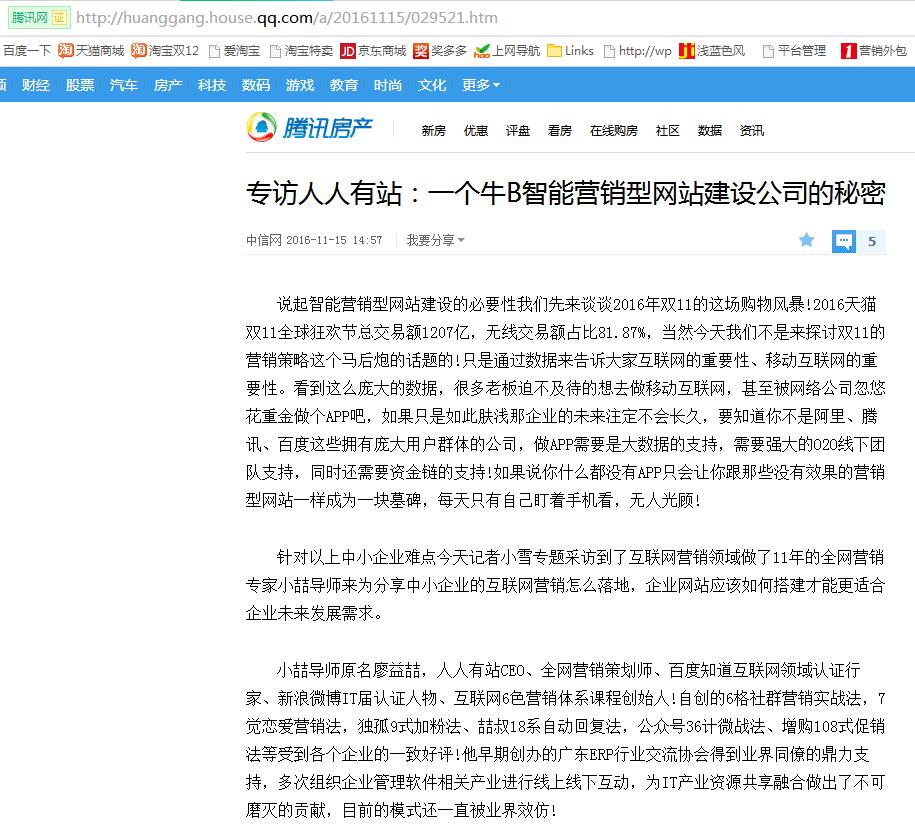The height and width of the screenshot is (829, 915).
Task: Click the 腾讯网 site identity badge
Action: point(39,18)
